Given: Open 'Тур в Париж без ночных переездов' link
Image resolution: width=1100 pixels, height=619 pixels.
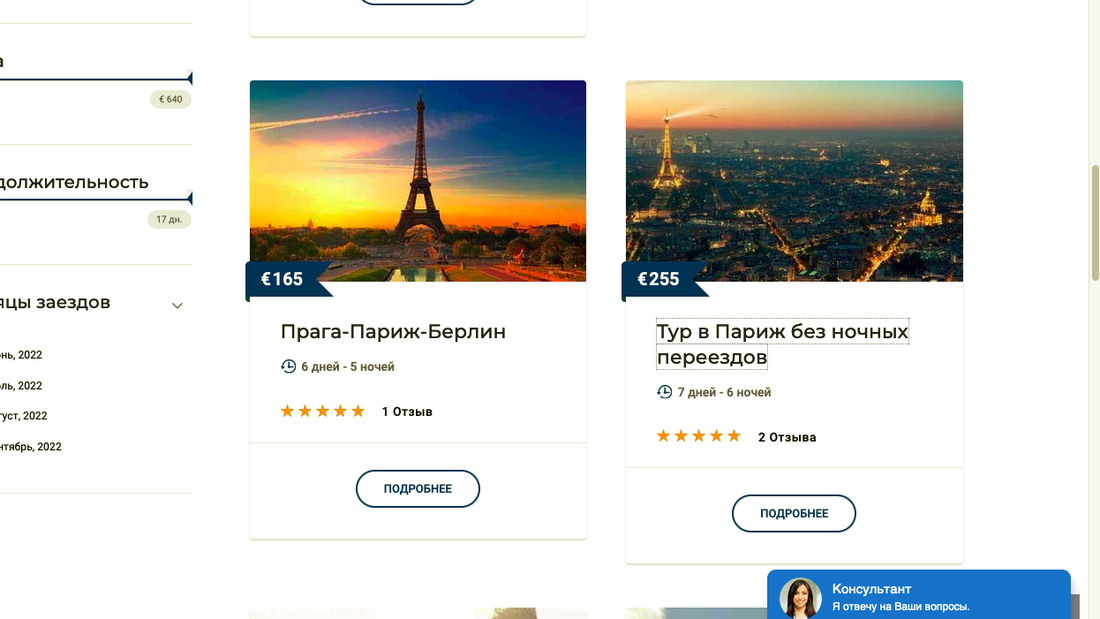Looking at the screenshot, I should coord(782,344).
